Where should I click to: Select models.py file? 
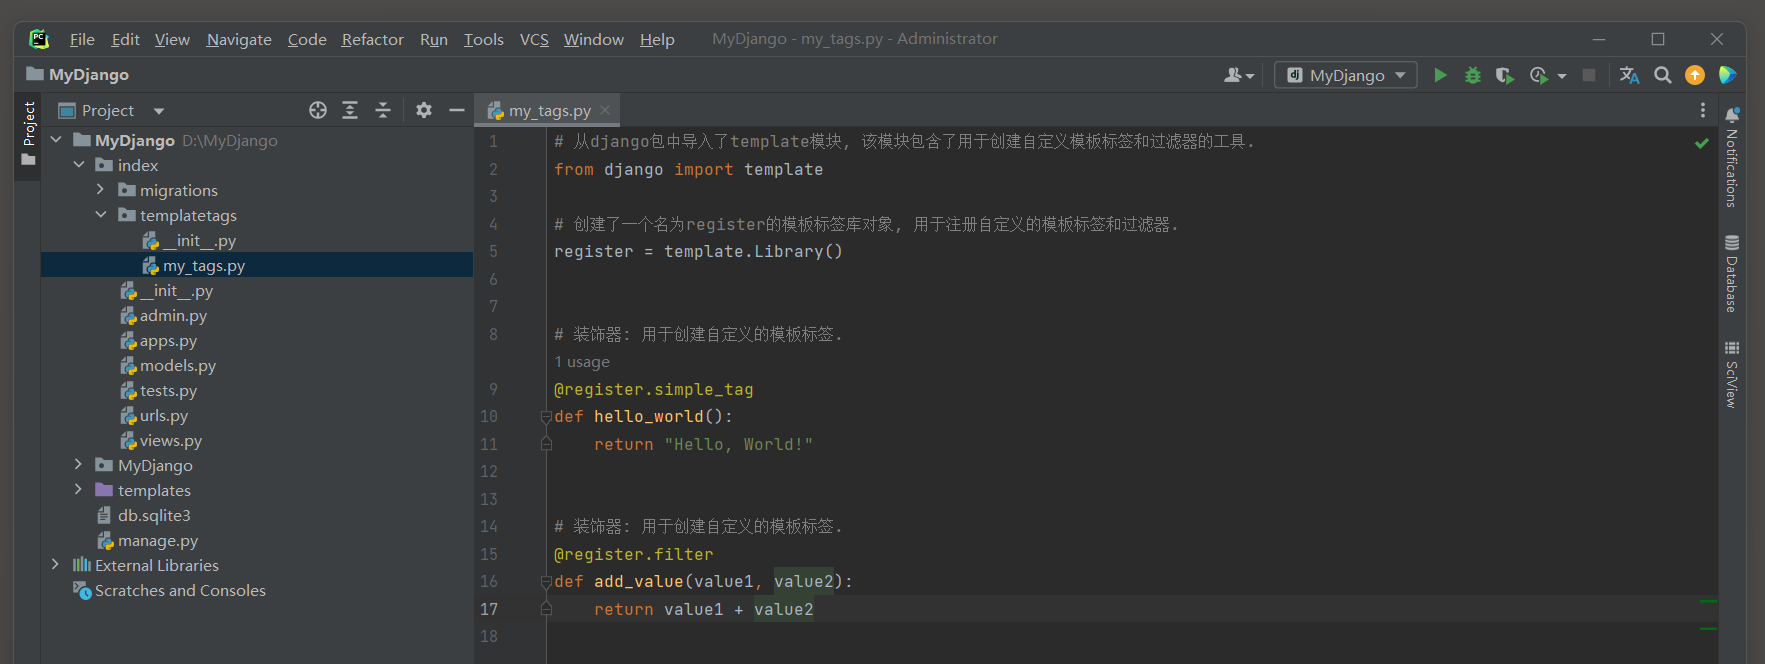(x=168, y=365)
